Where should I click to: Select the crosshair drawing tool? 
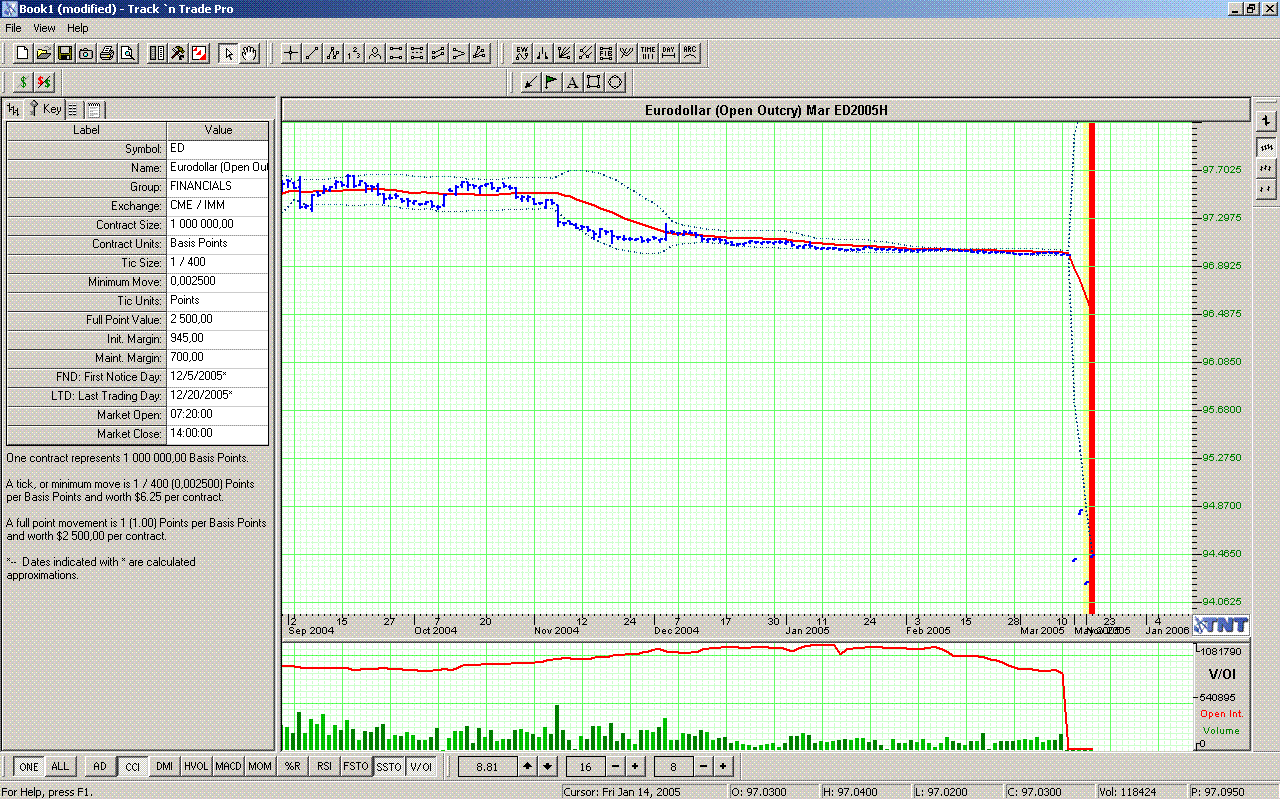tap(291, 53)
